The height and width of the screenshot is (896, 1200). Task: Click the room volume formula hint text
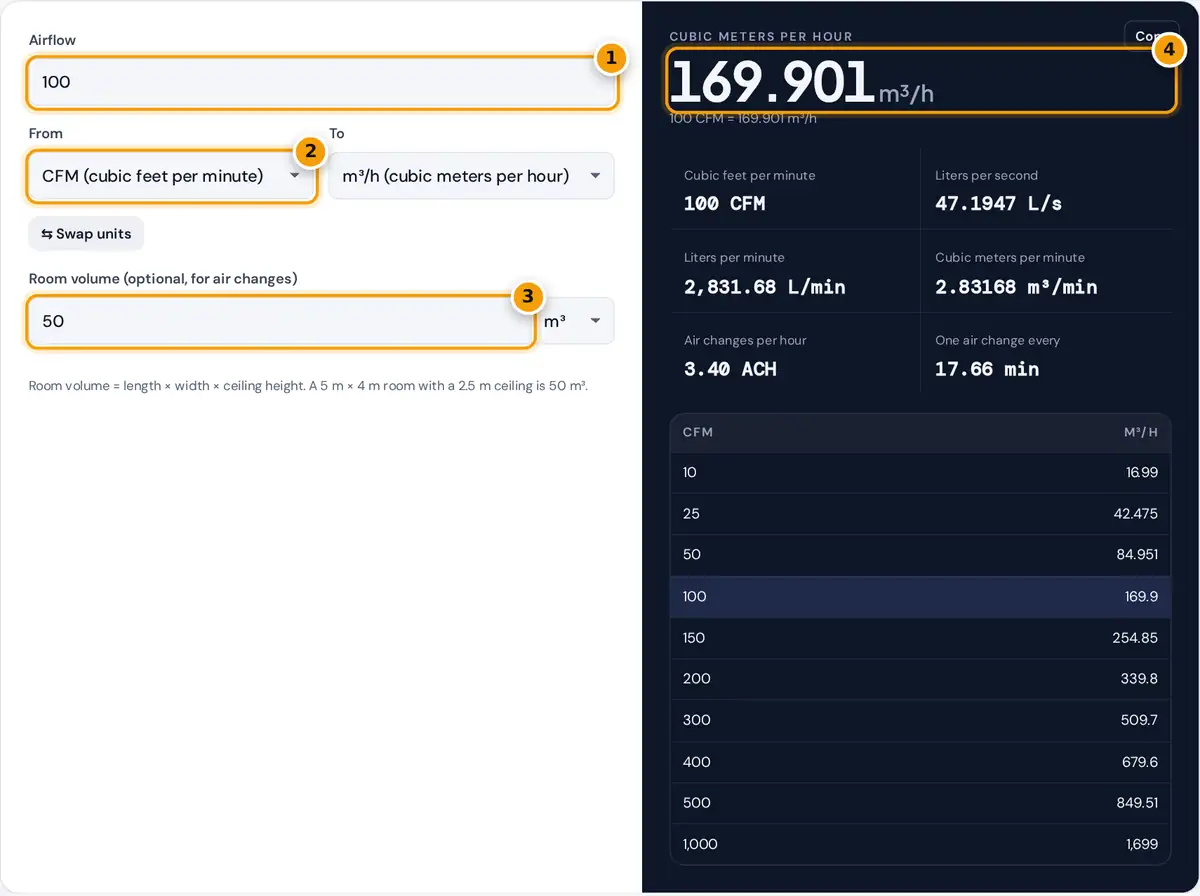pos(308,386)
